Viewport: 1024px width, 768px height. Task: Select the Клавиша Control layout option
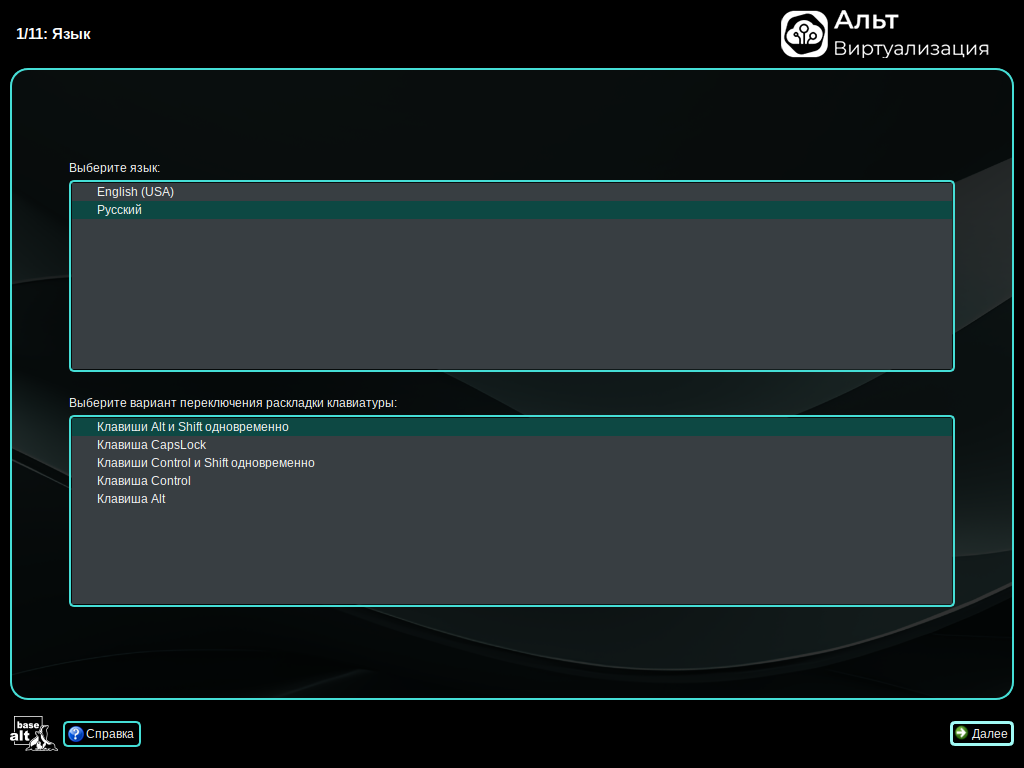point(143,481)
